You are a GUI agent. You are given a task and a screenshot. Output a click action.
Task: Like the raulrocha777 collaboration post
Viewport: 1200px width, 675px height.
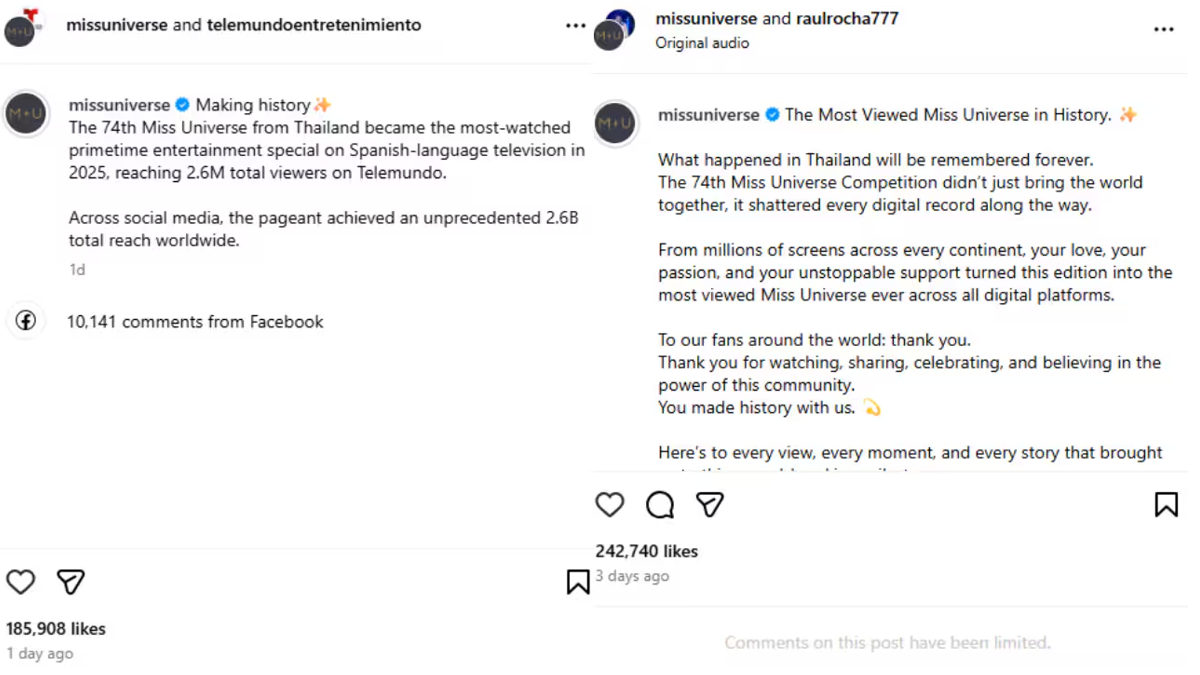pos(610,505)
